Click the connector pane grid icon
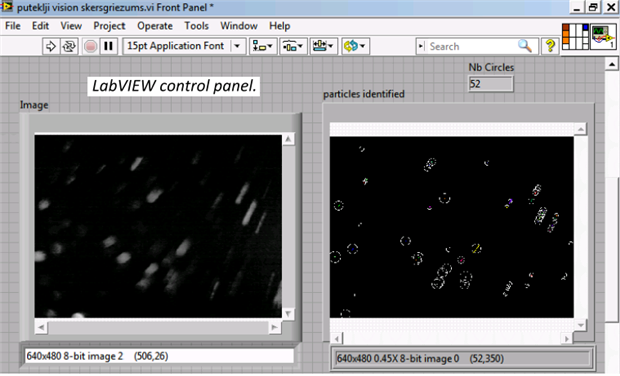 click(575, 37)
